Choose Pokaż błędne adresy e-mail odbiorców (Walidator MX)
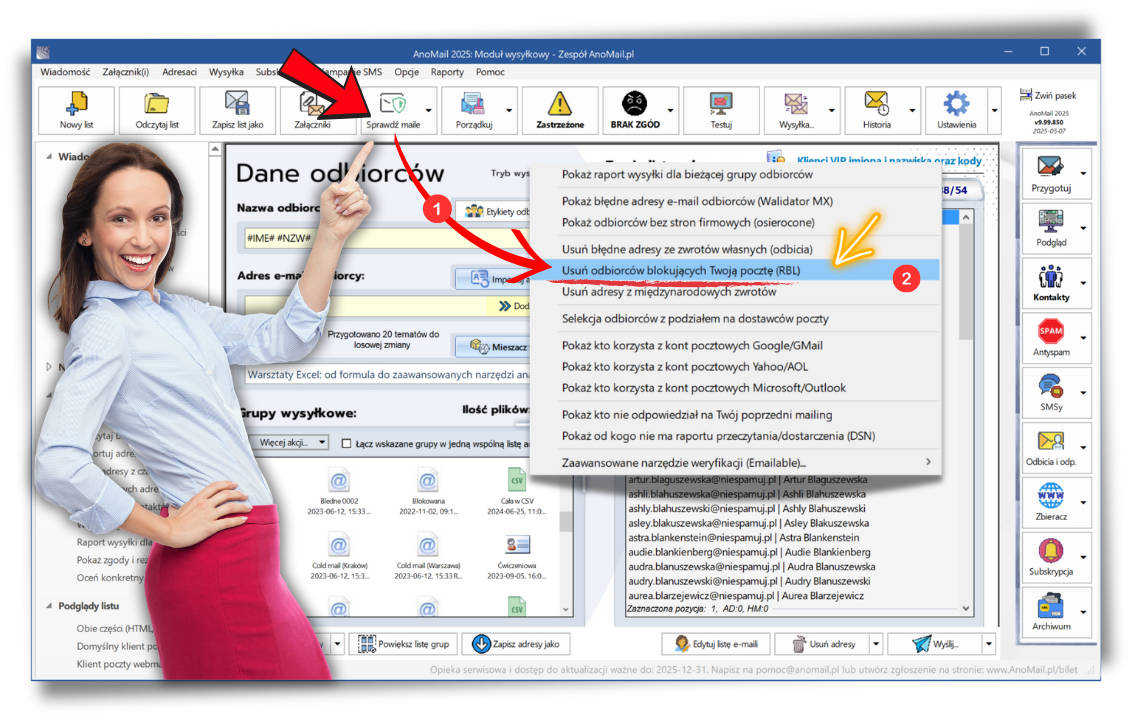 coord(736,201)
